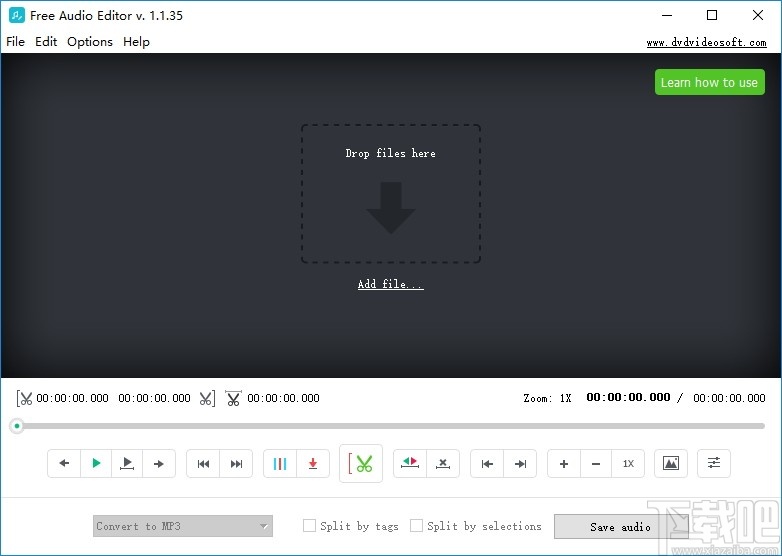
Task: Click the Free Audio Editor app logo
Action: pos(16,15)
